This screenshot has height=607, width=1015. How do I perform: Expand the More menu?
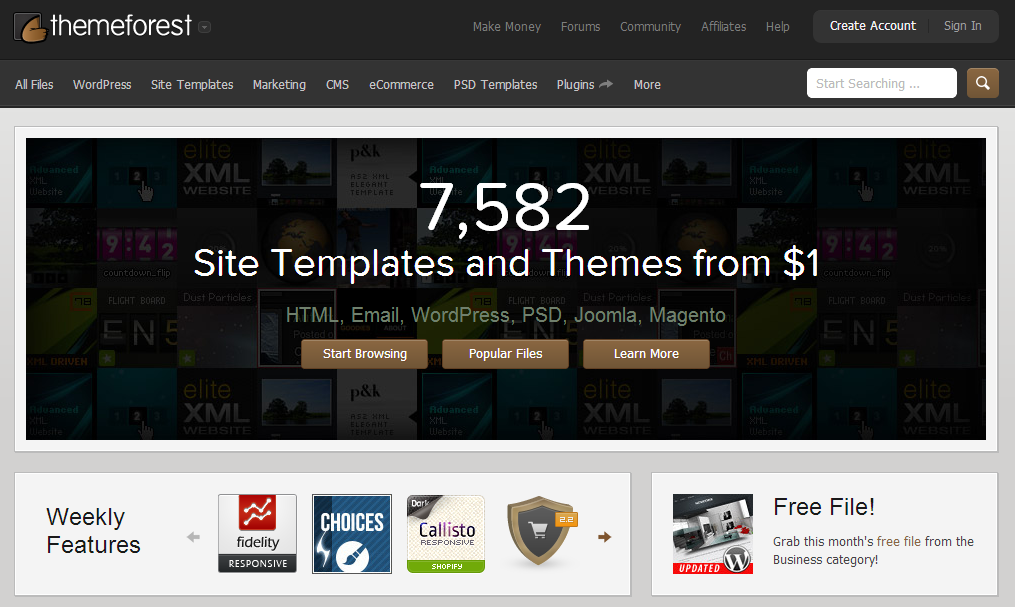coord(647,85)
